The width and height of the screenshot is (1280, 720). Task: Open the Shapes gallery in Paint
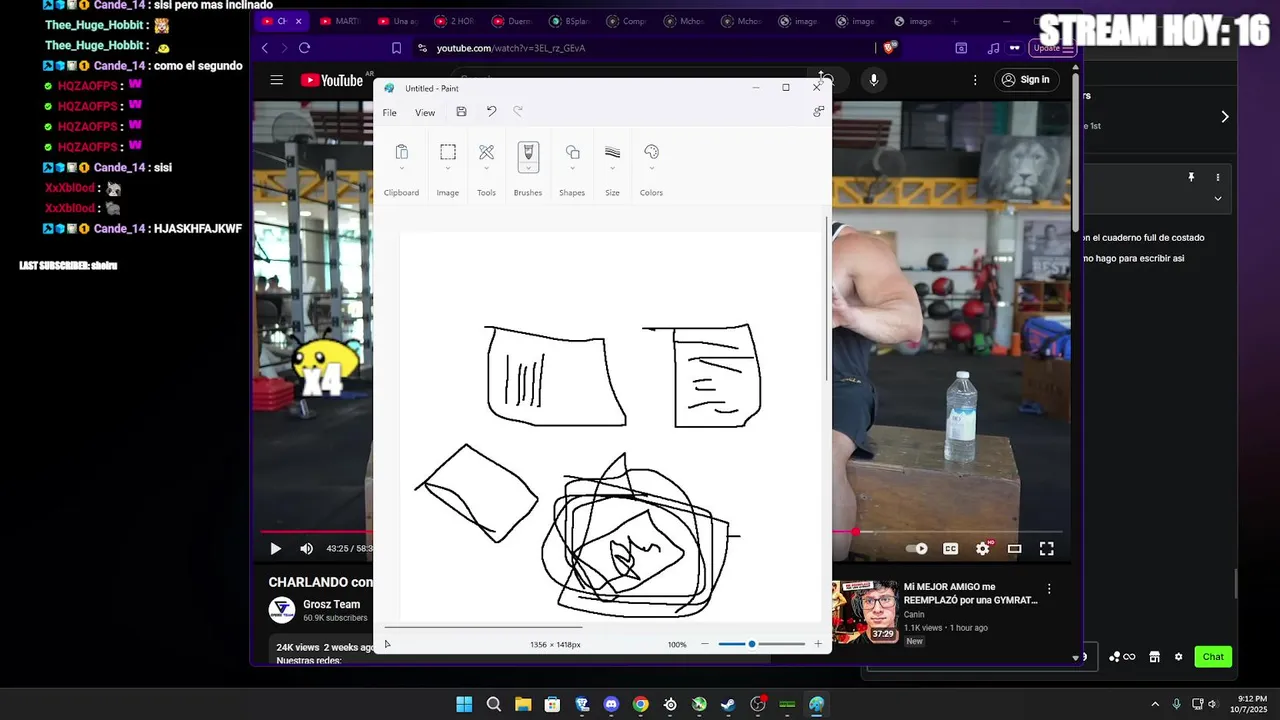tap(572, 152)
